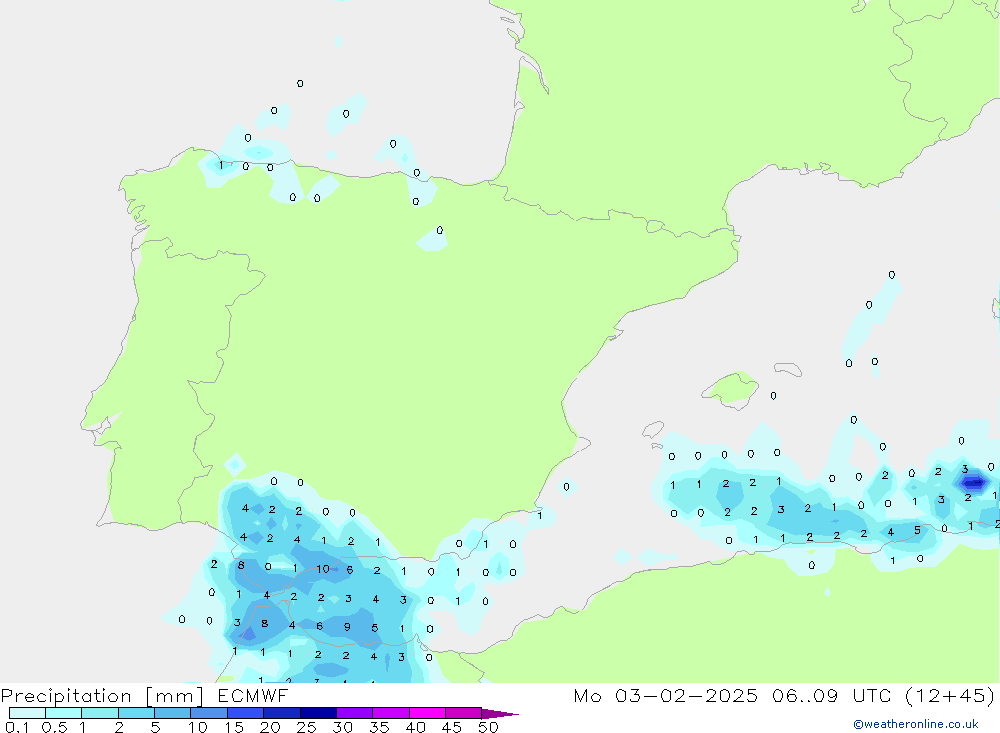Select the 25 to 30 mm legend swatch

pos(318,713)
